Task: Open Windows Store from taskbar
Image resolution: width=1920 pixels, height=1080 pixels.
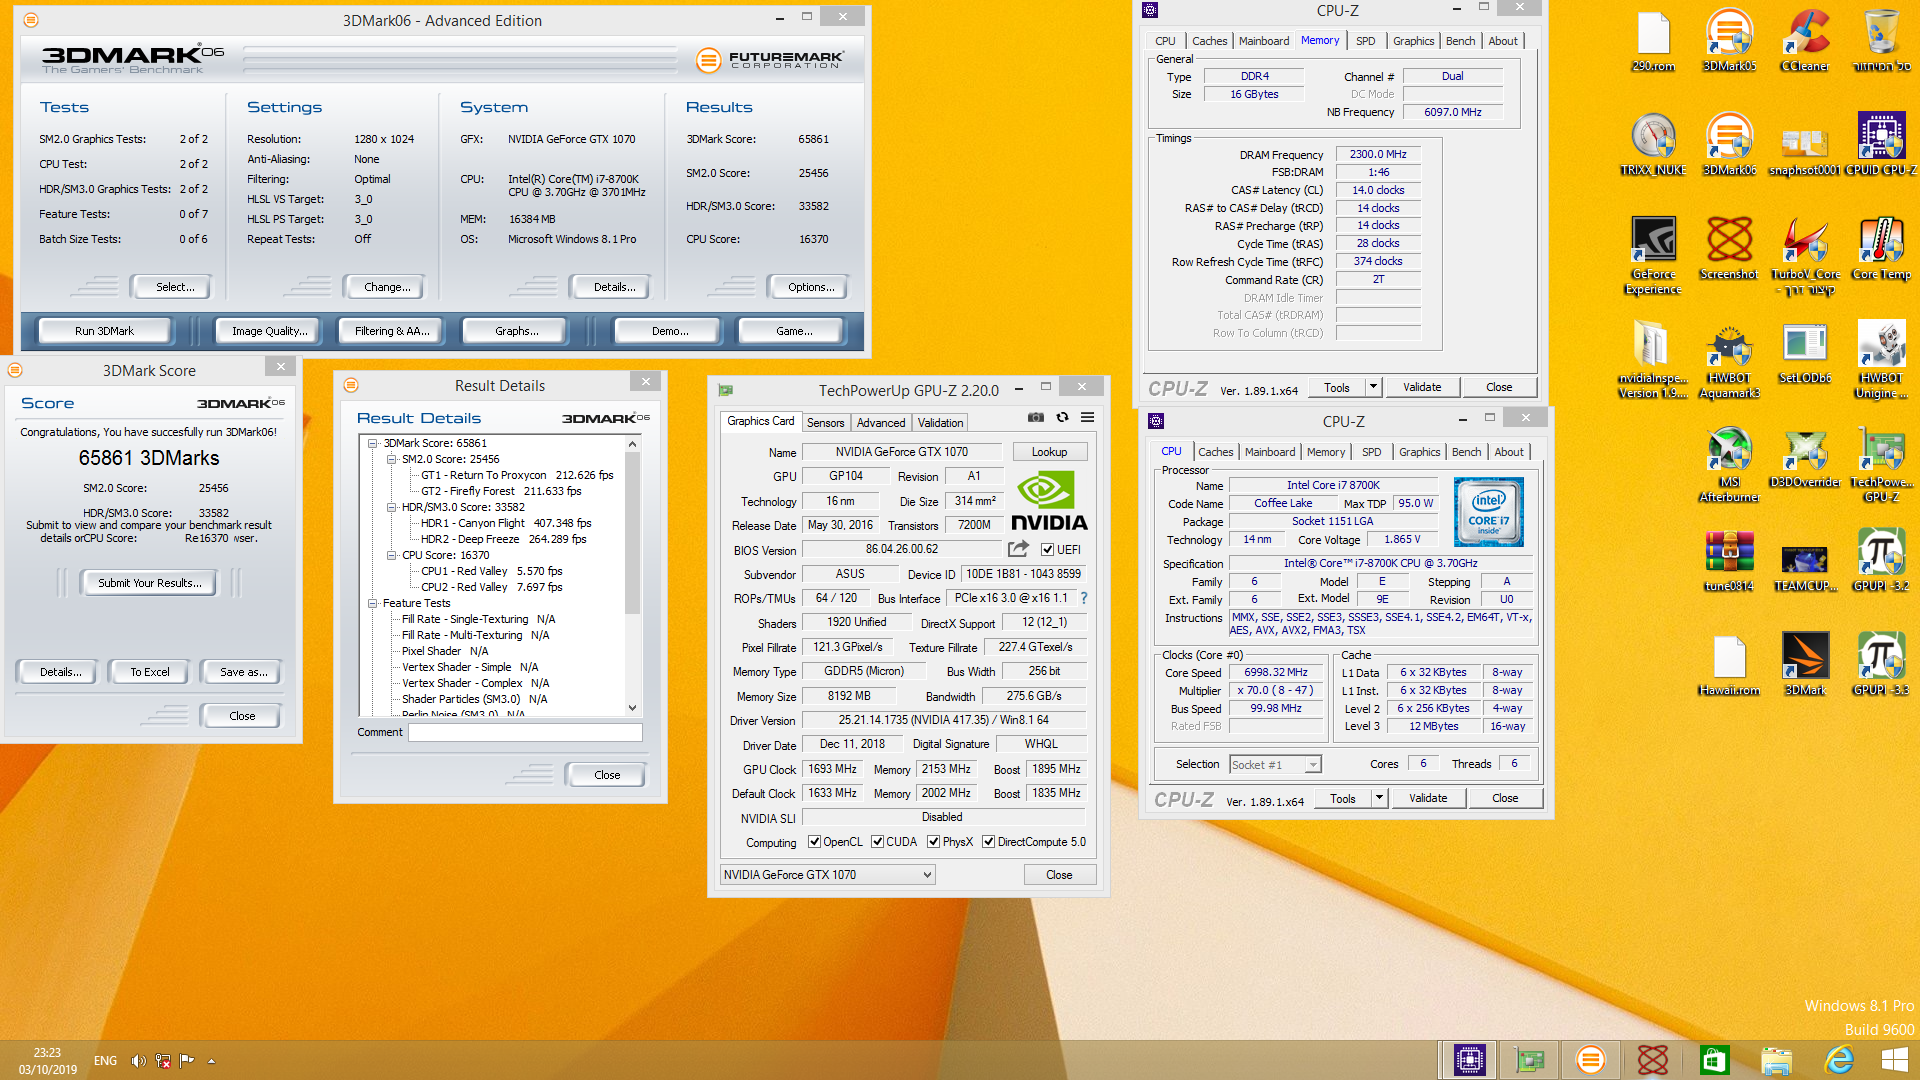Action: click(1714, 1060)
